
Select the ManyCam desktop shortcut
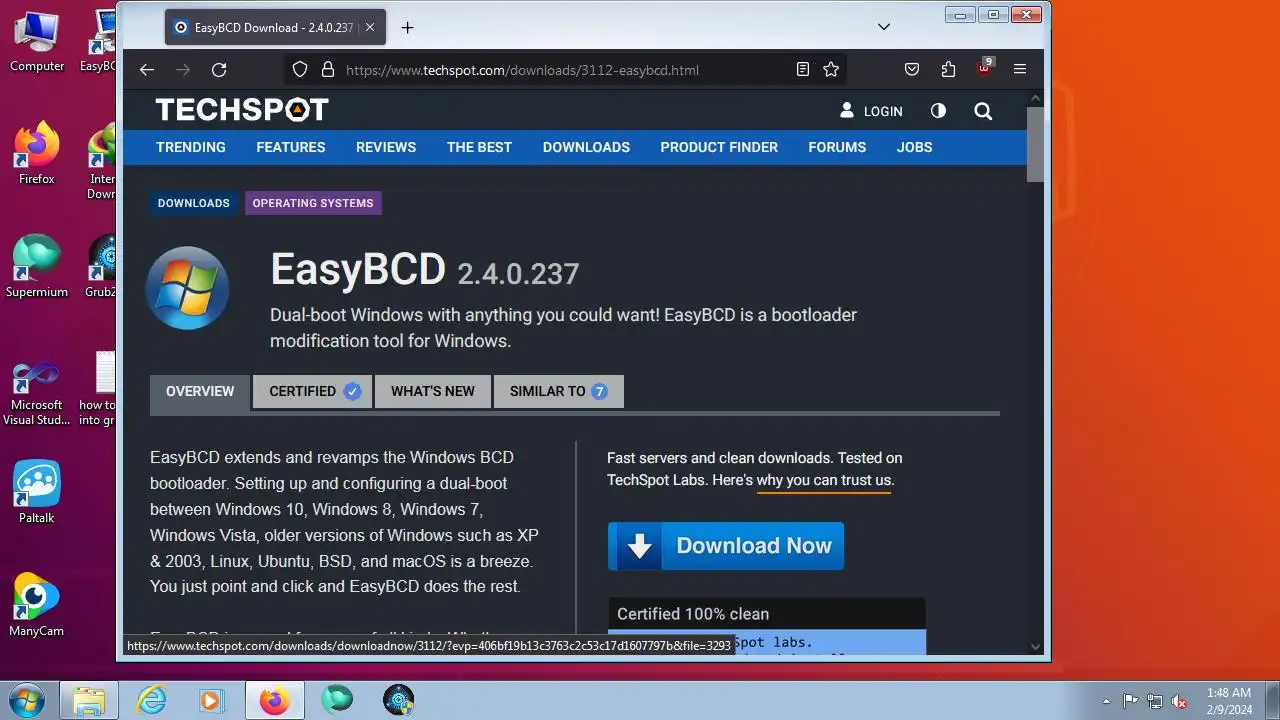click(x=37, y=606)
